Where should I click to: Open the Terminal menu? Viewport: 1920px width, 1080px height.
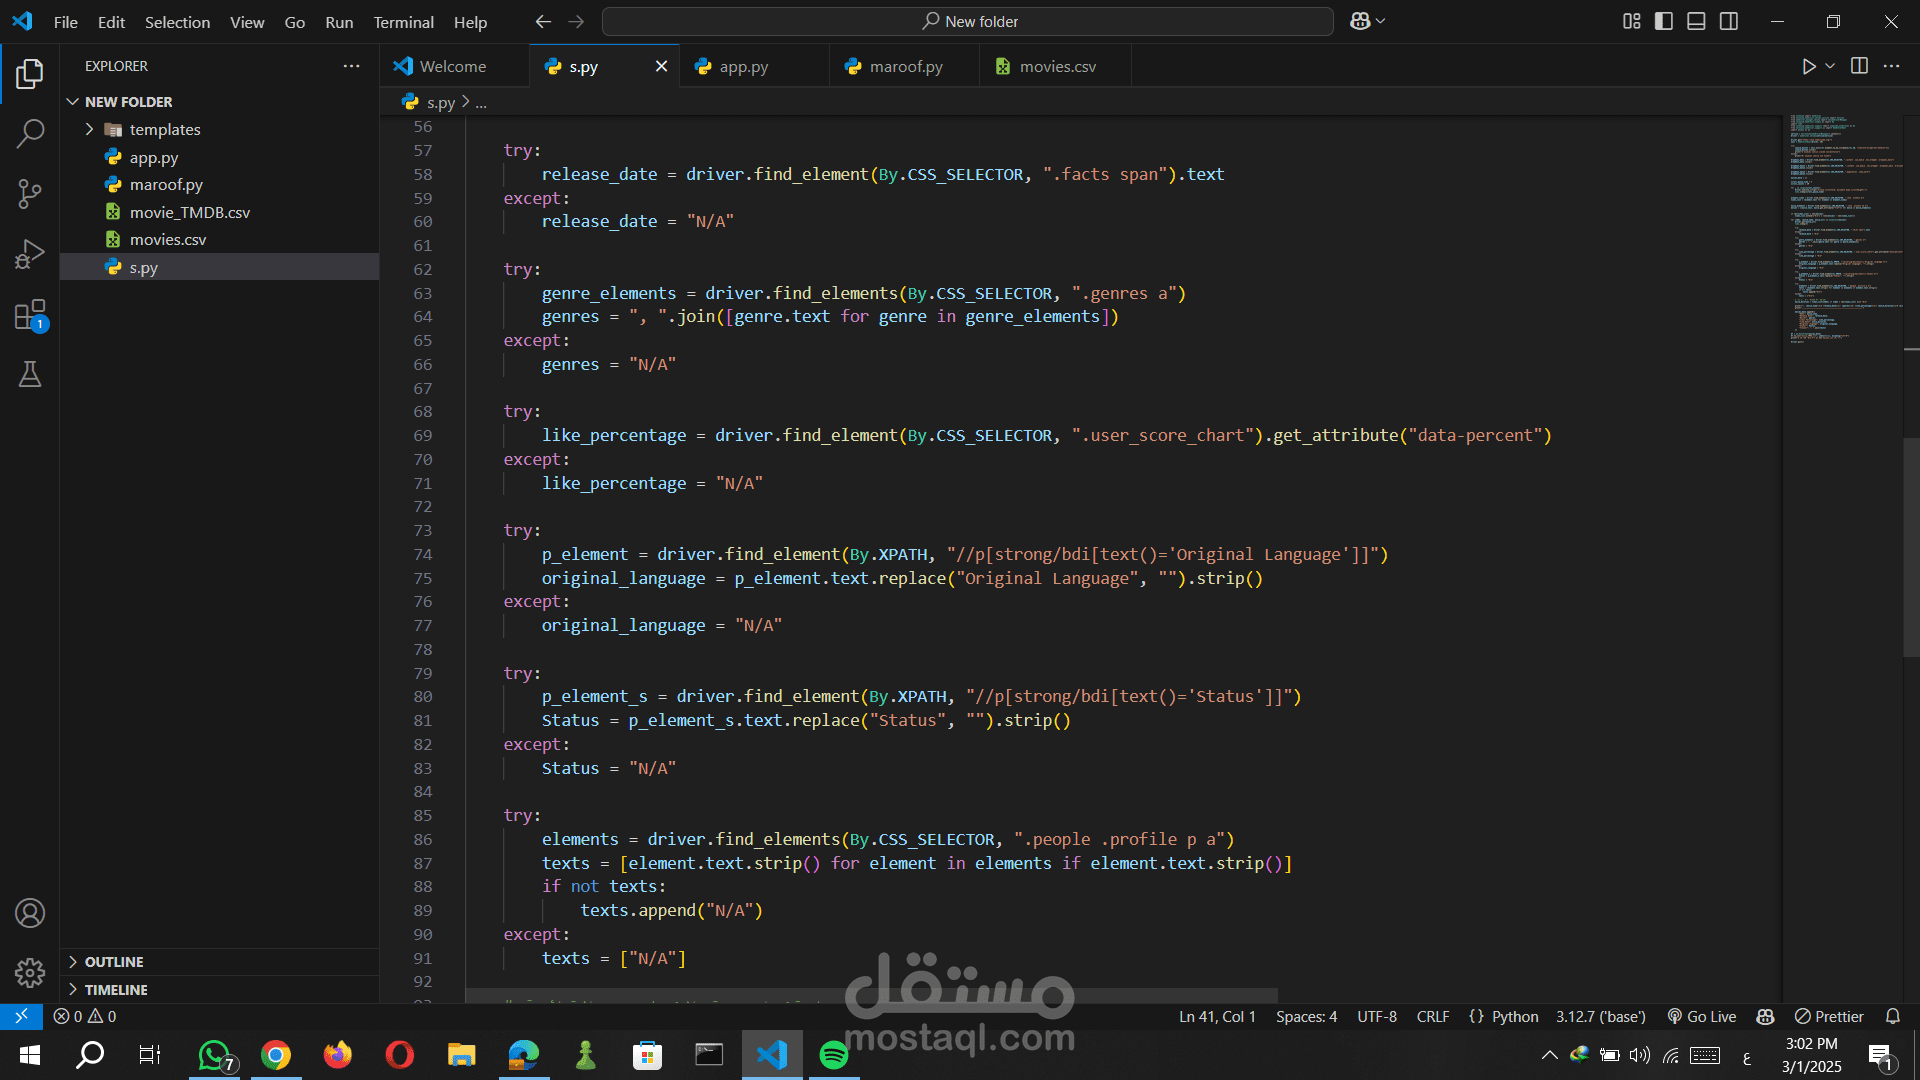pos(403,22)
